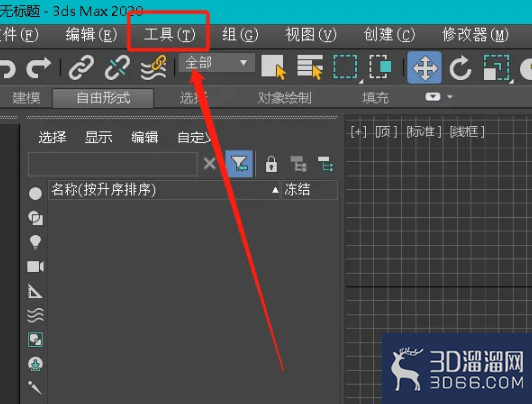This screenshot has width=532, height=404.
Task: Switch to the 自由形式 ribbon tab
Action: click(x=103, y=98)
